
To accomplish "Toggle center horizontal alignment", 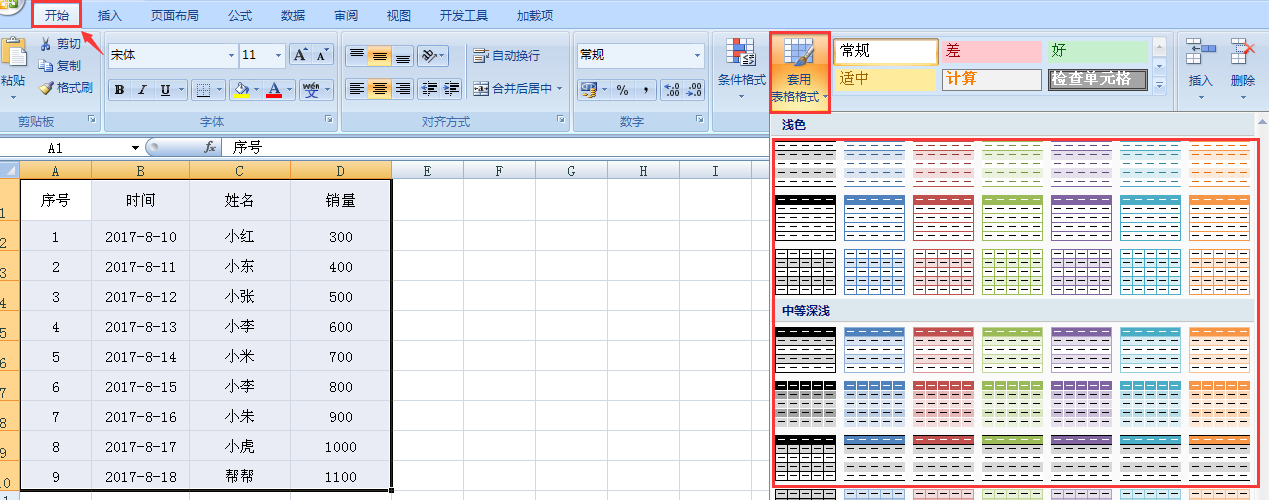I will pos(380,89).
